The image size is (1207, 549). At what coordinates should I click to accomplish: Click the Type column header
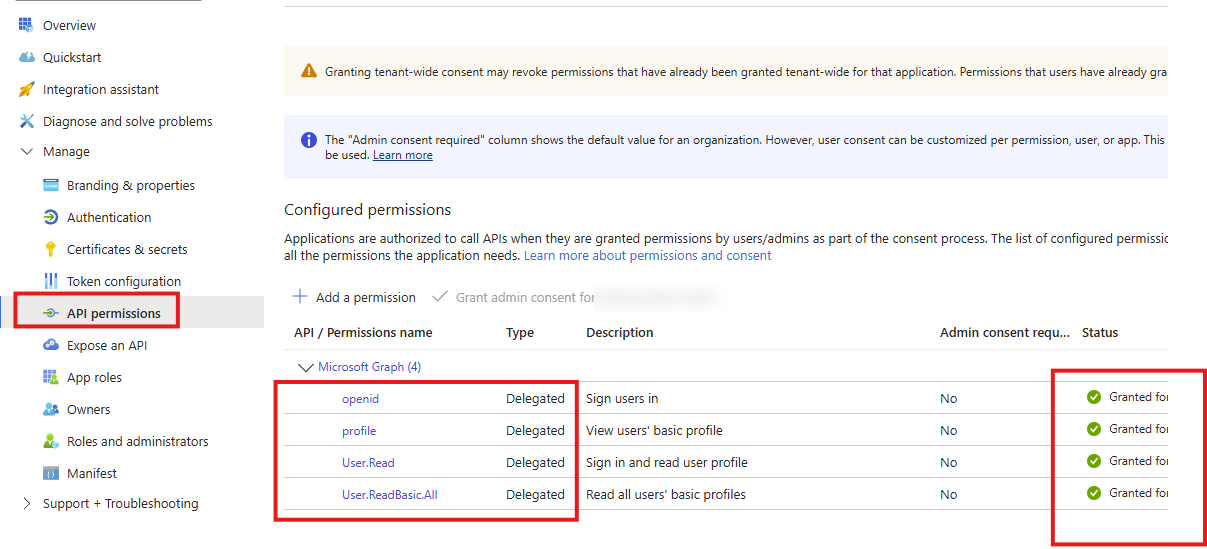[520, 332]
